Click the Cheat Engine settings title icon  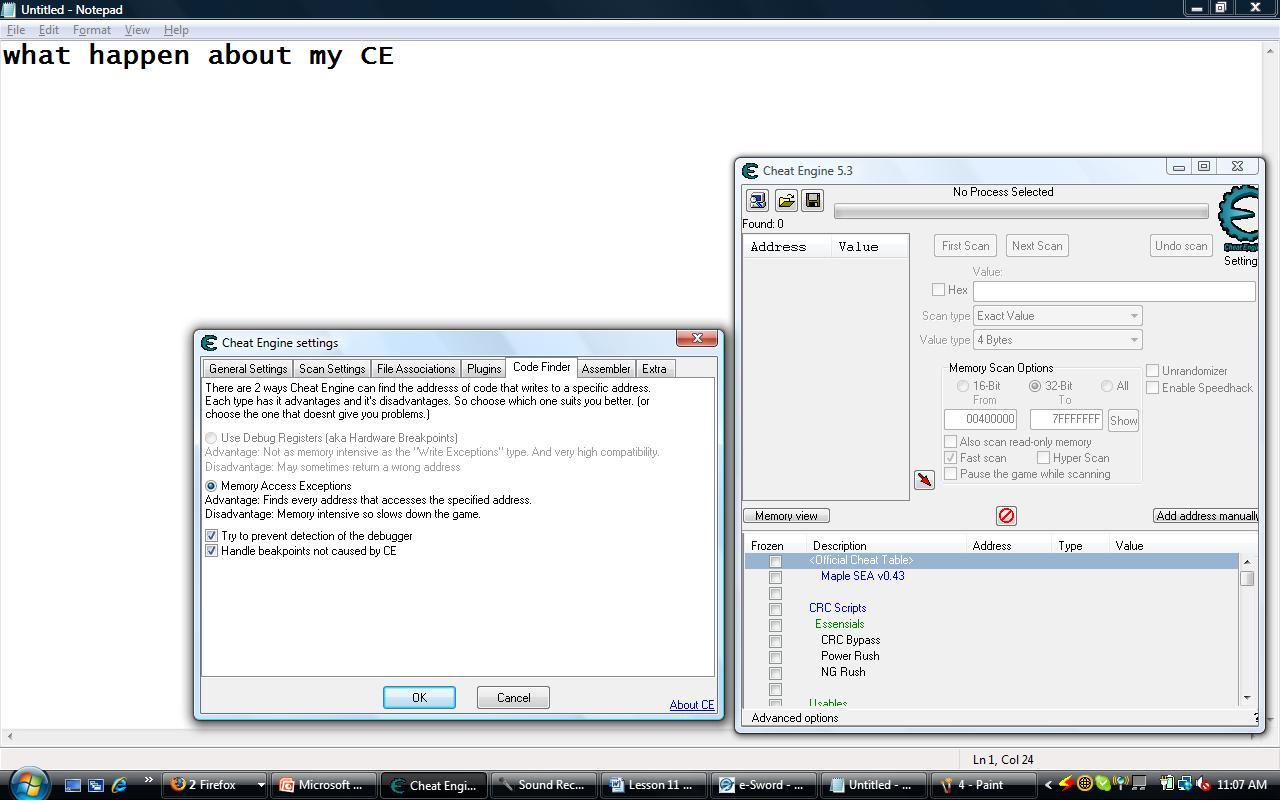tap(209, 343)
